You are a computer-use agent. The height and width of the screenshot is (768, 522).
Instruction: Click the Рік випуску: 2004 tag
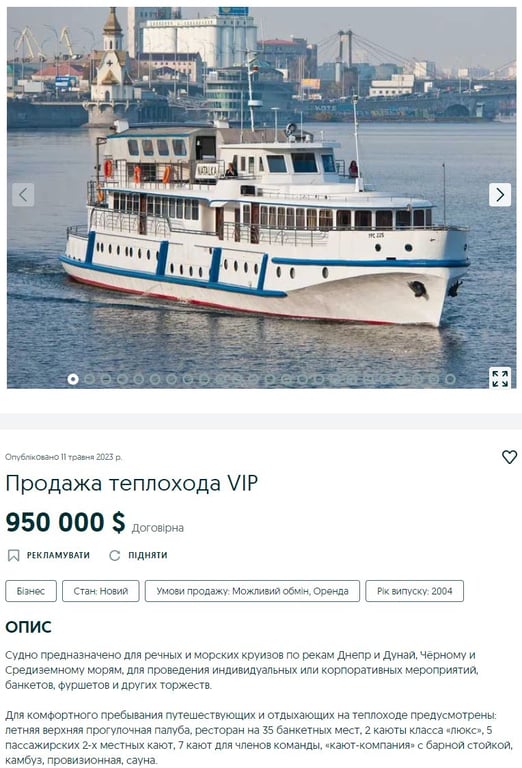pos(414,591)
